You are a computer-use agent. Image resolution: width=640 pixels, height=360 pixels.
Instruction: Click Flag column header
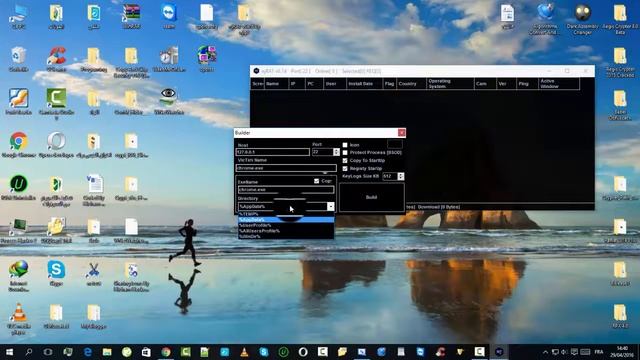click(389, 84)
